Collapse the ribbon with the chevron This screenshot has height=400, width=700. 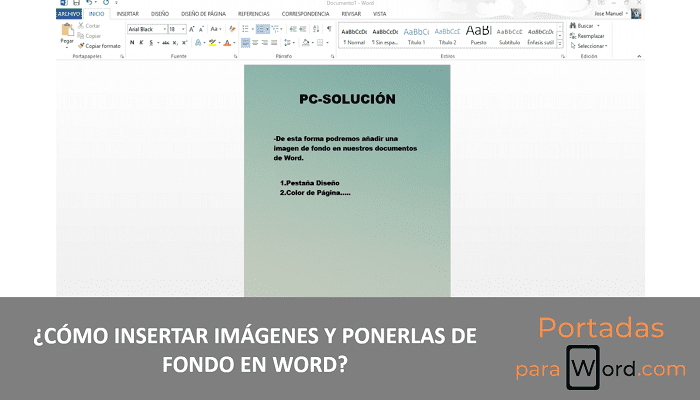(x=639, y=57)
